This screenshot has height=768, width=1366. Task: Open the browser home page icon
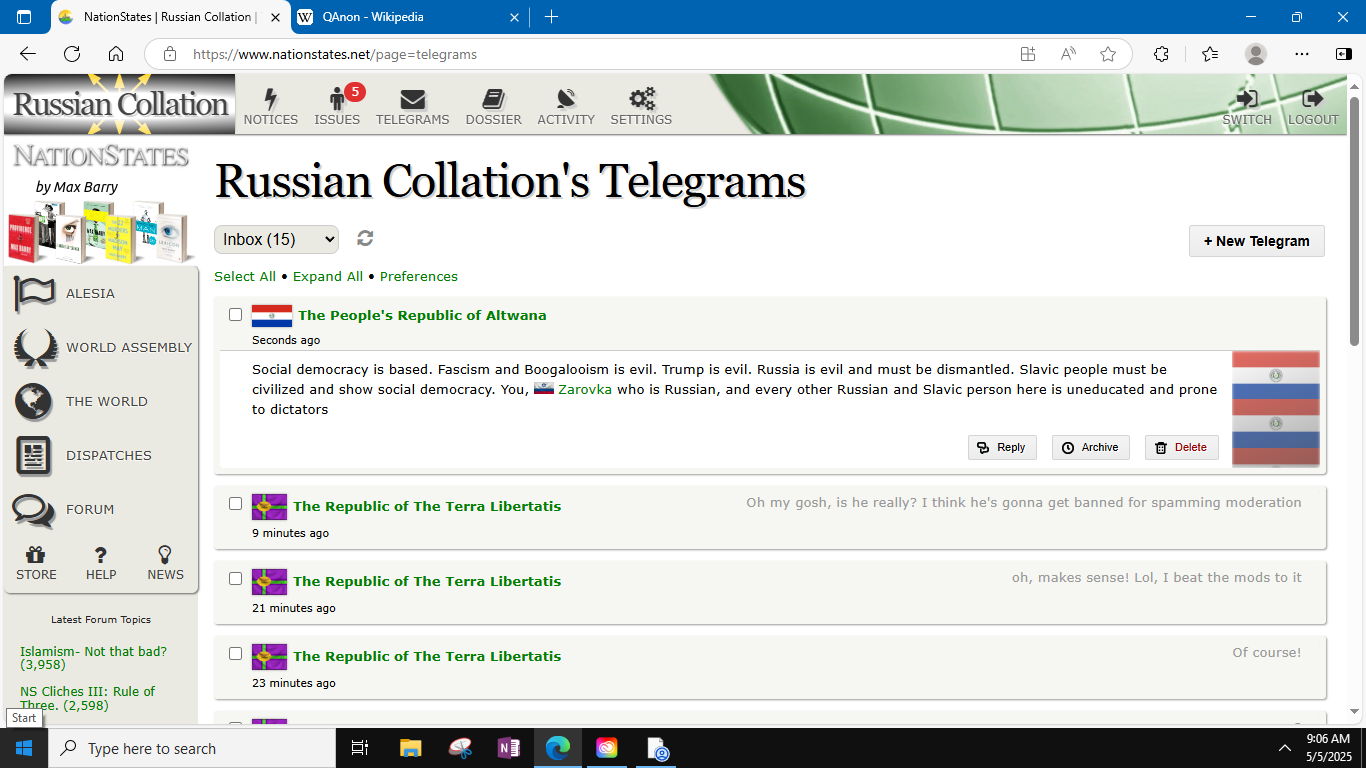[116, 54]
